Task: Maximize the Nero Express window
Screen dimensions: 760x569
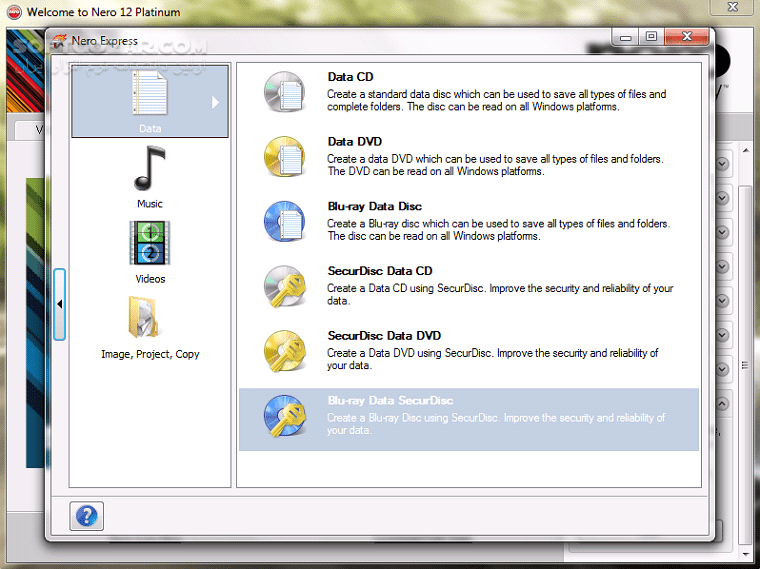Action: click(651, 37)
